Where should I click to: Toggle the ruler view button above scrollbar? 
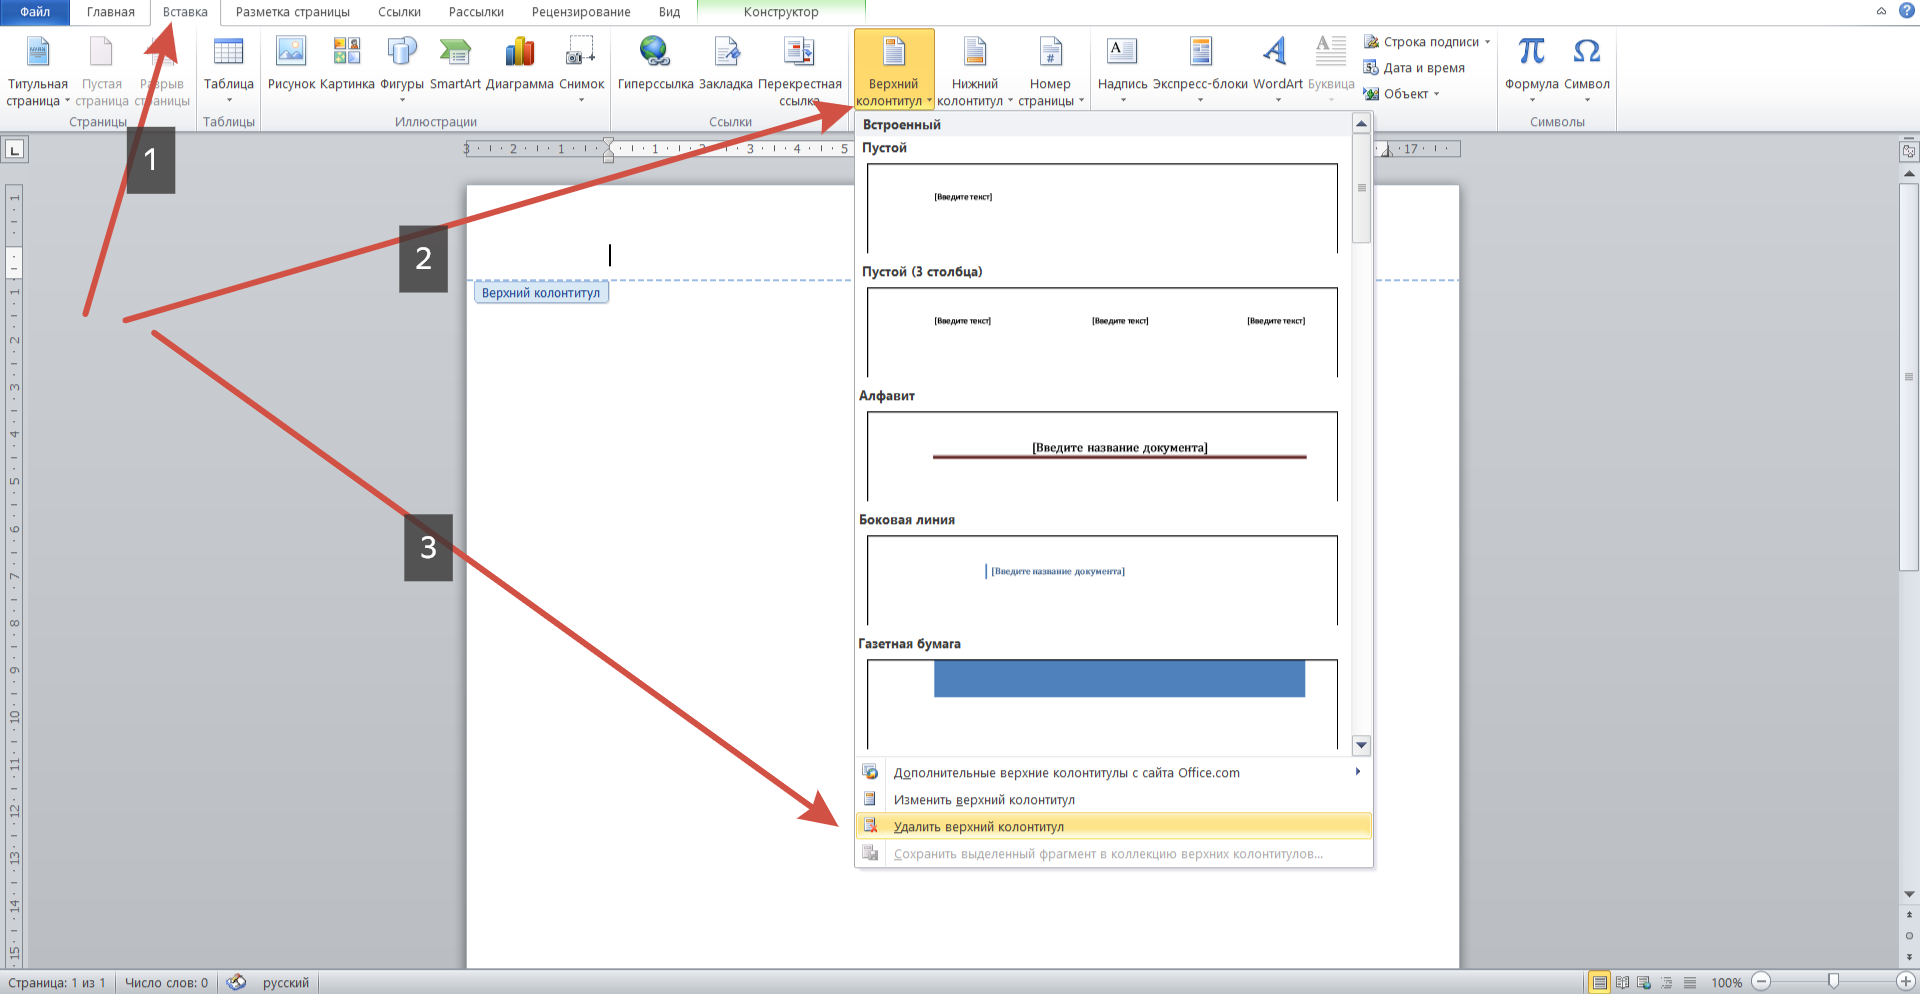(x=1909, y=151)
